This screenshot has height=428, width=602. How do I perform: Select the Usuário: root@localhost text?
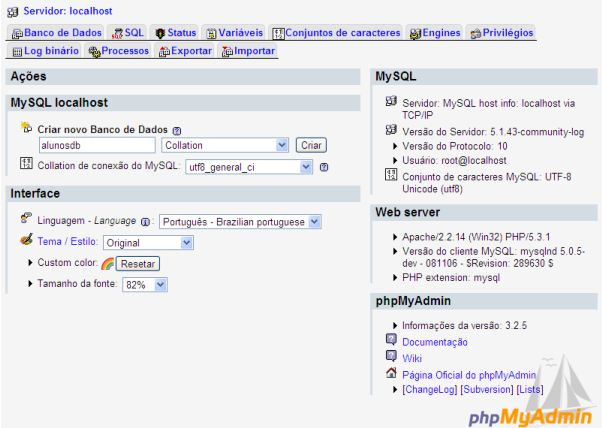pos(454,160)
